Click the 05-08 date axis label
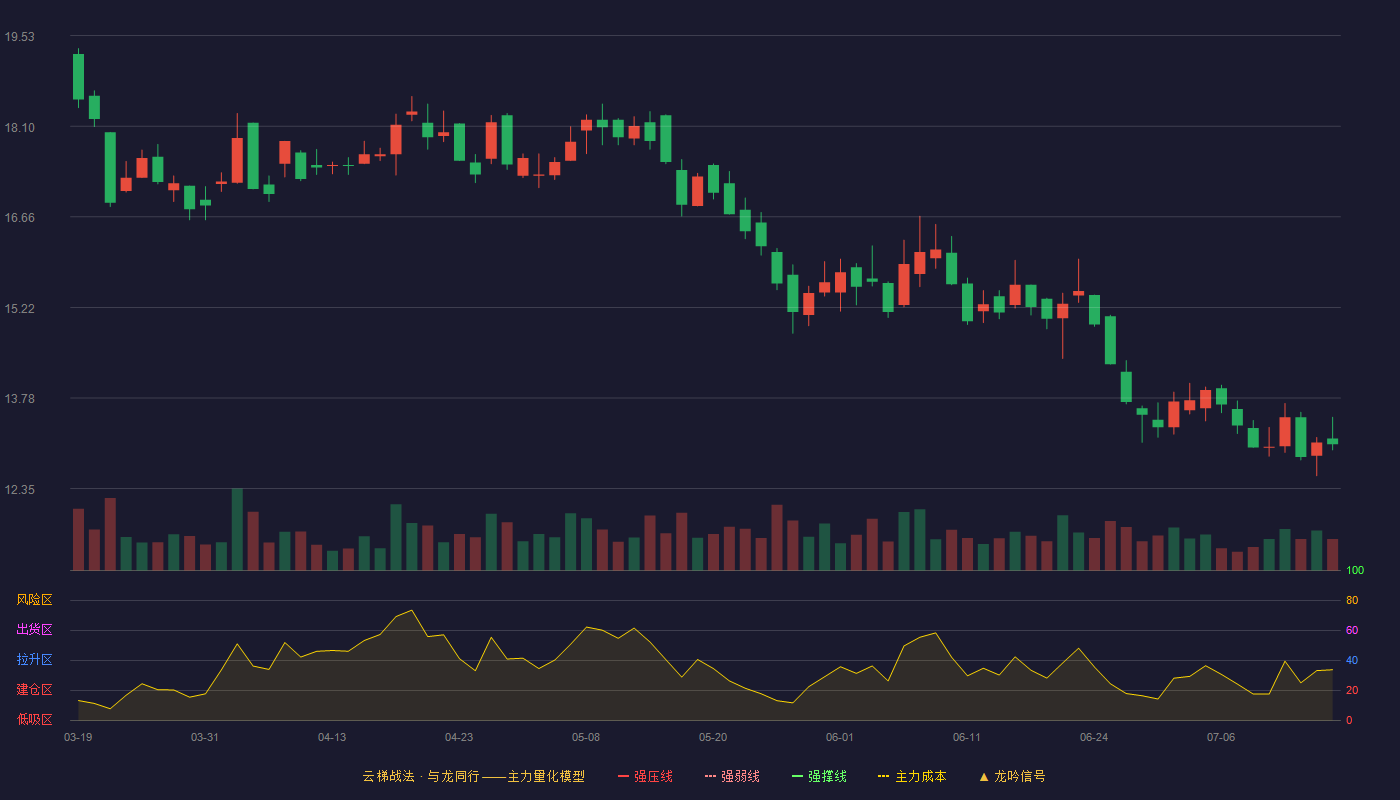Viewport: 1400px width, 800px height. pos(586,737)
